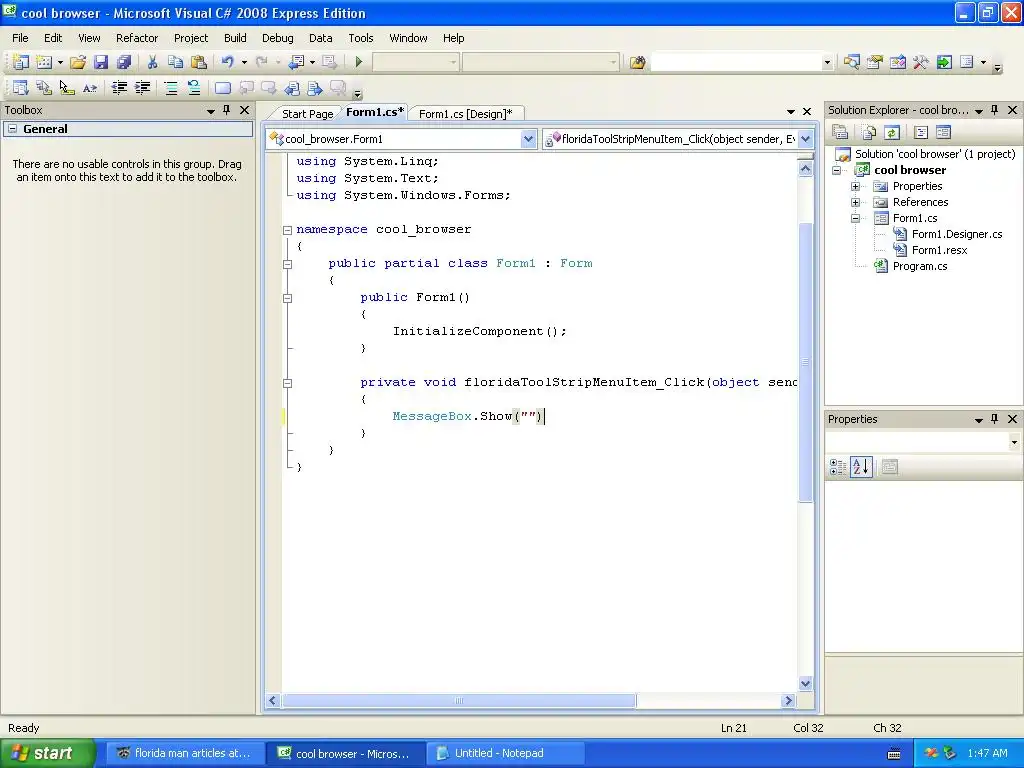Click the Copy icon in the toolbar
This screenshot has width=1024, height=768.
point(175,62)
